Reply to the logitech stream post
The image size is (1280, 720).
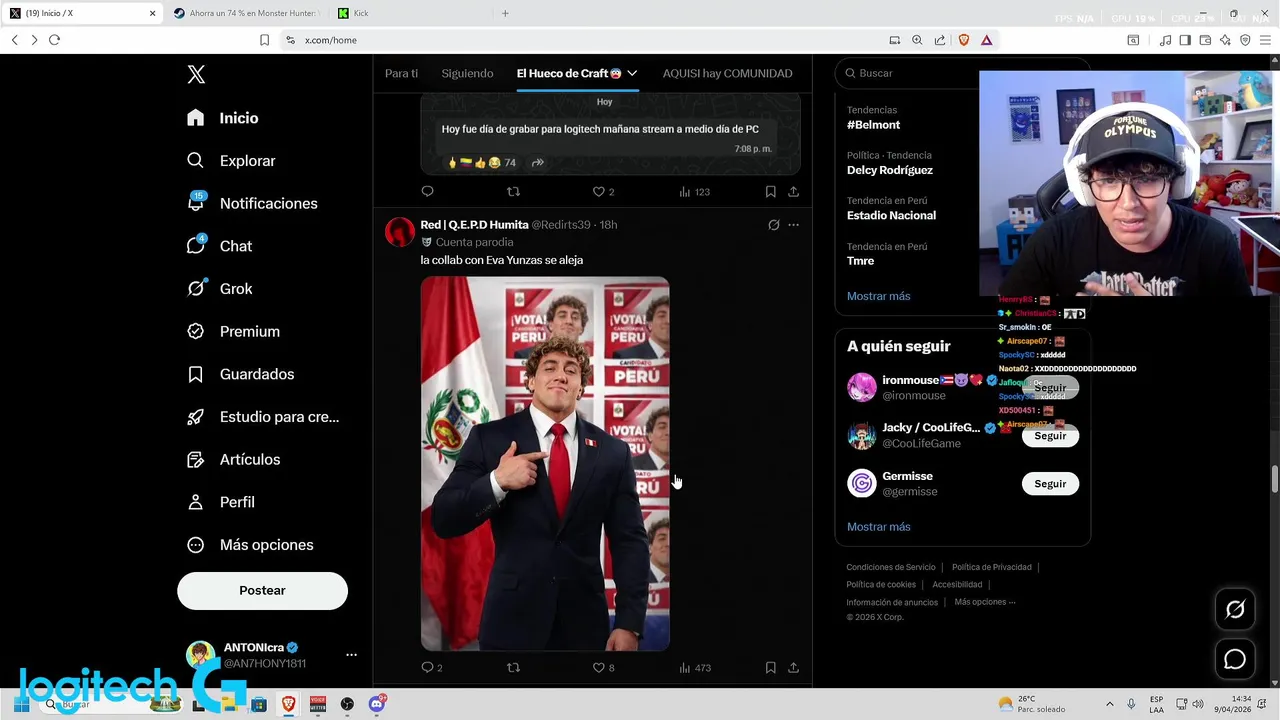coord(428,191)
